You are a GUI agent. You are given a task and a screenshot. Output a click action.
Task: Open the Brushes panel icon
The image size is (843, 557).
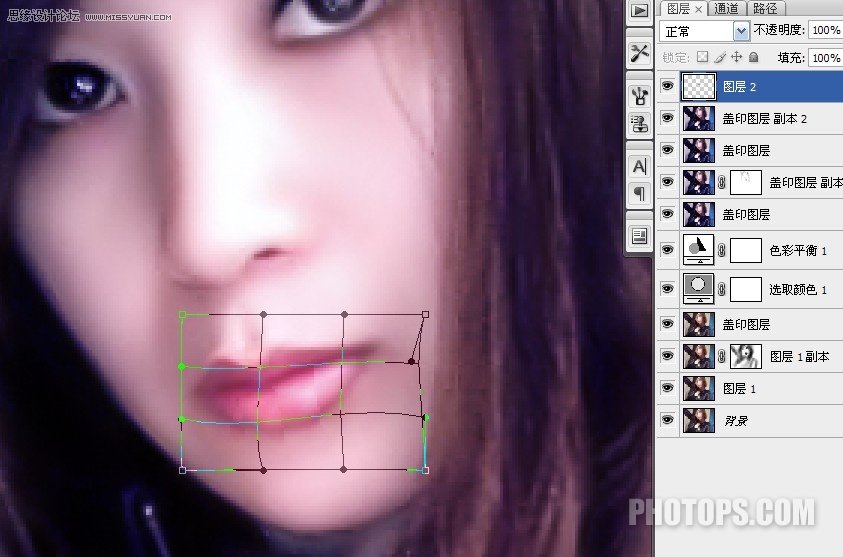tap(639, 97)
